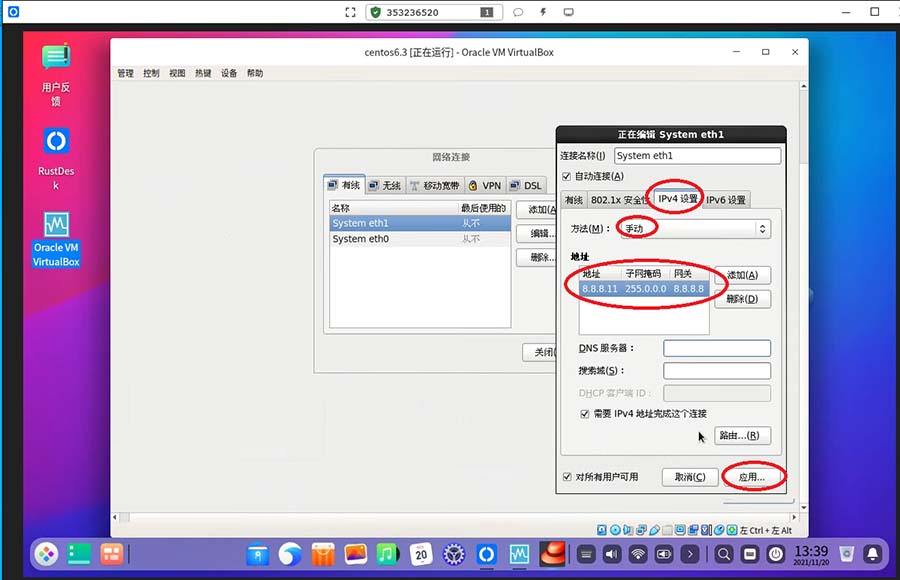Select the RustDesk desktop shortcut
Screen dimensions: 900x580
click(x=56, y=159)
